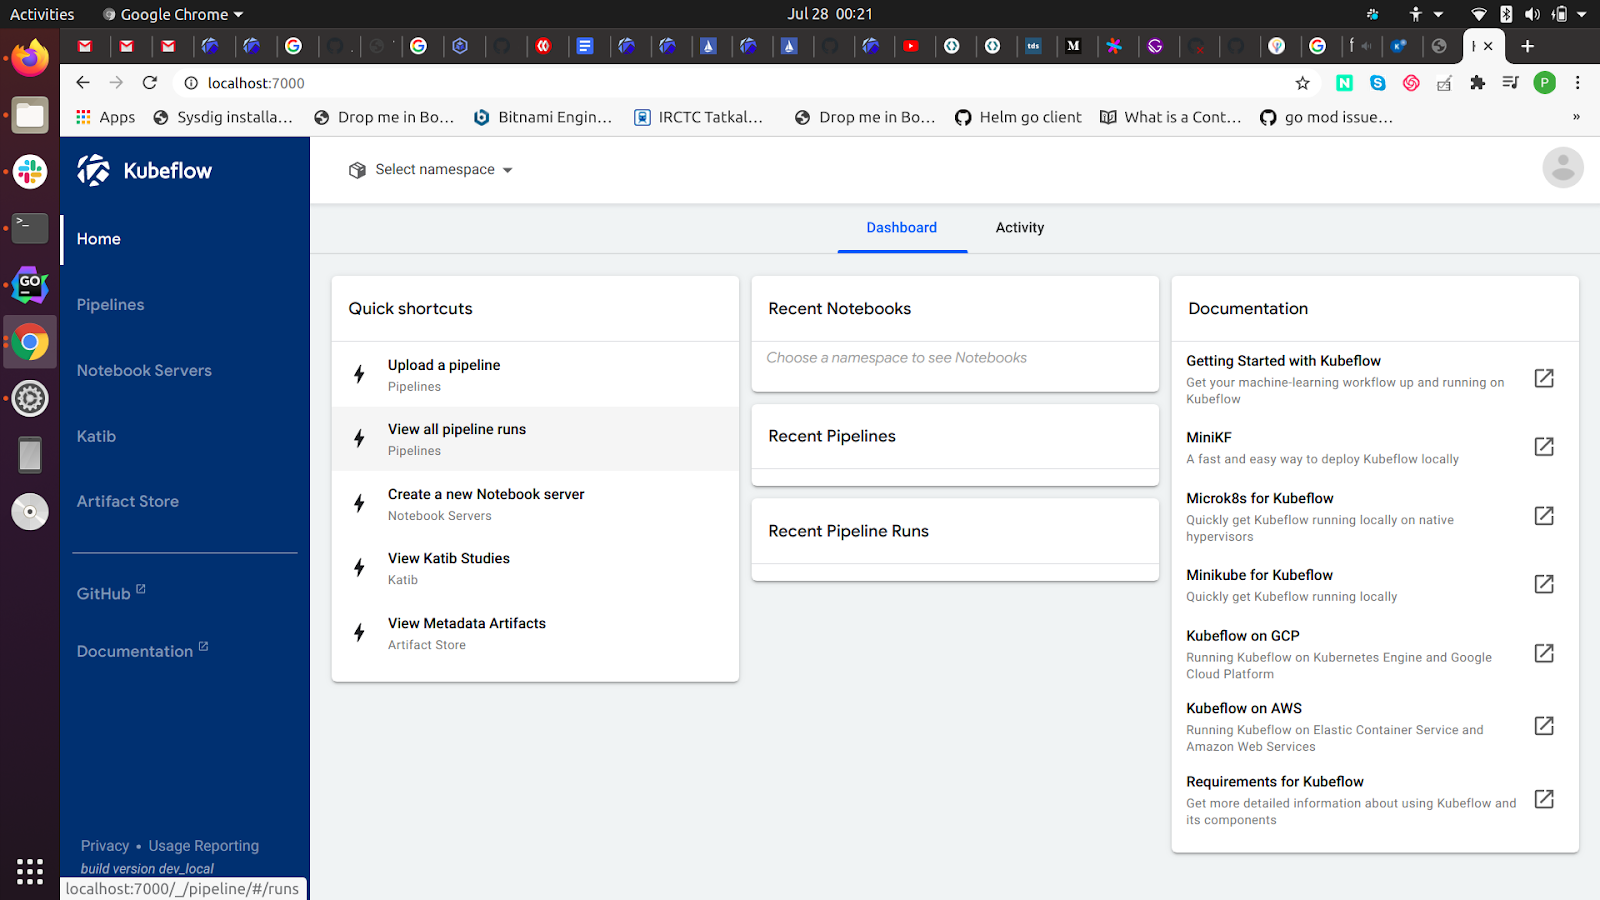
Task: Open Chrome's three-dot menu
Action: [1577, 83]
